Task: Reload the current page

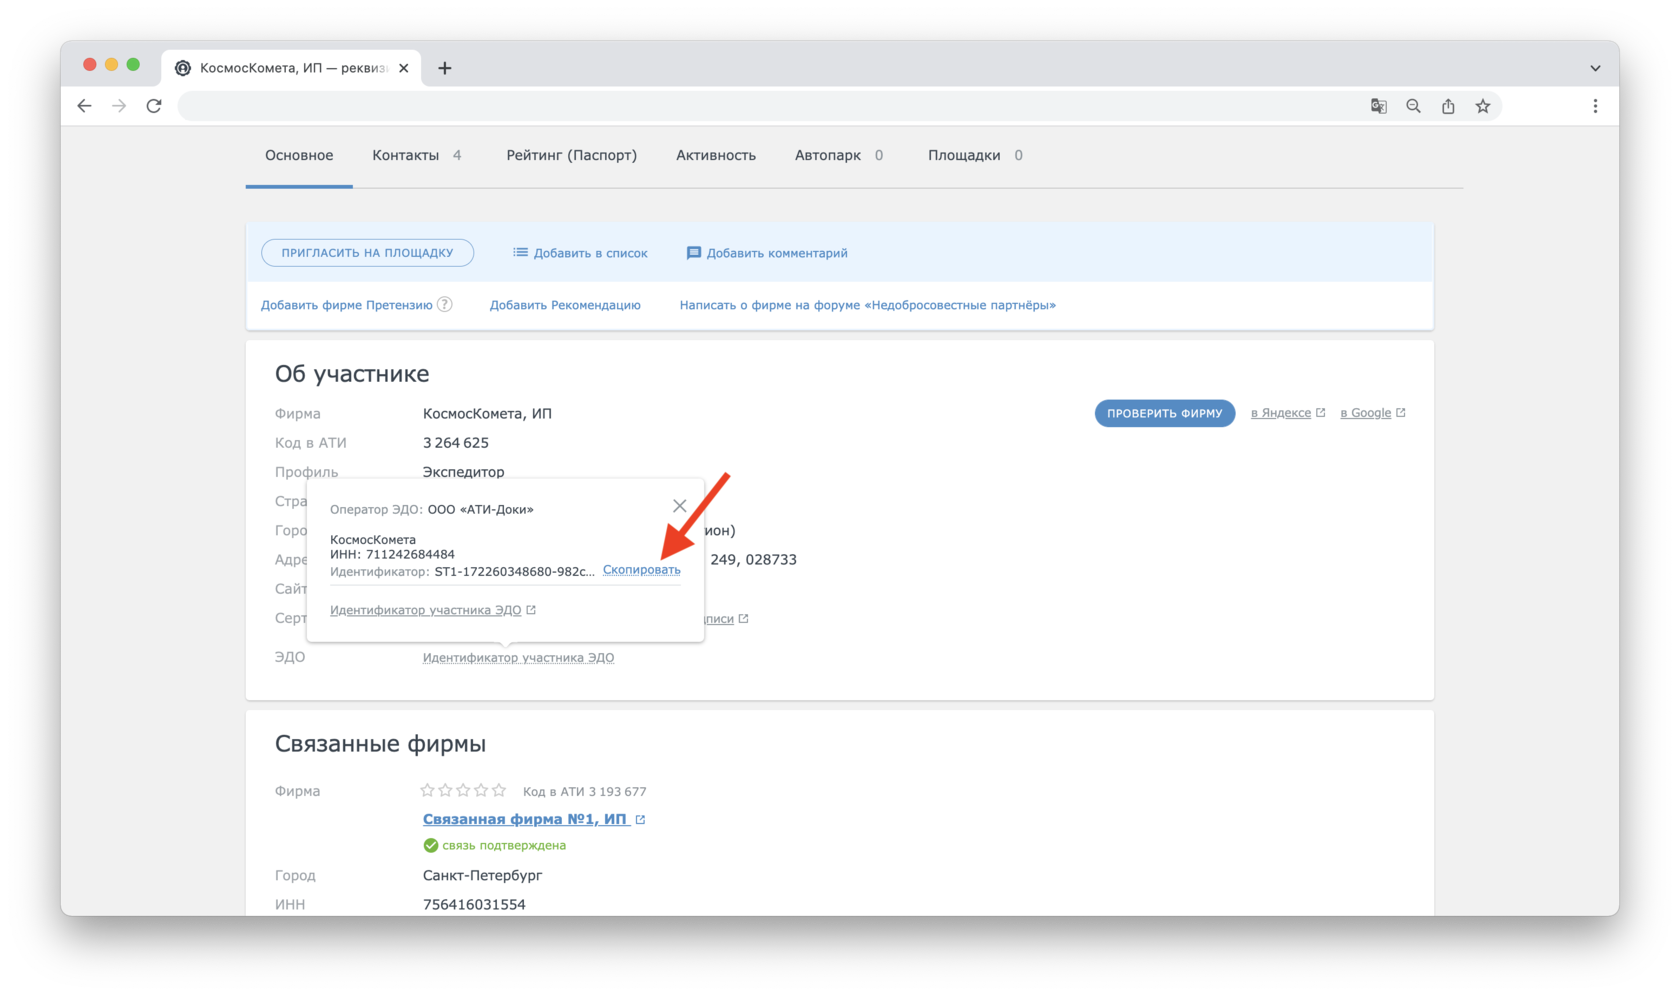Action: pos(154,106)
